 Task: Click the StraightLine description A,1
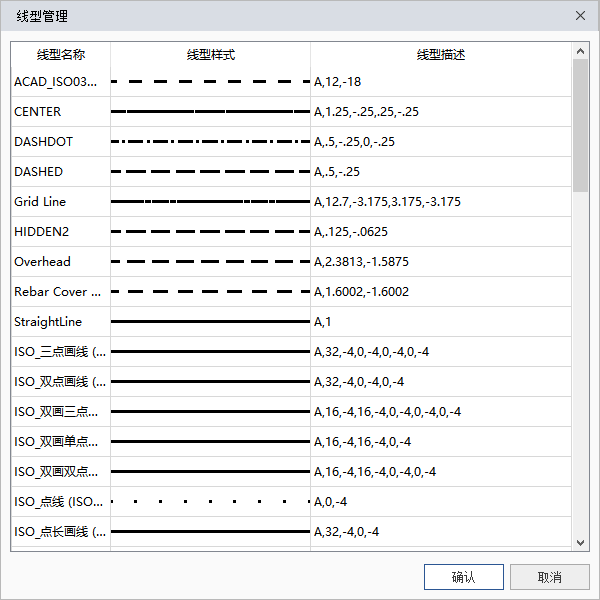coord(322,322)
